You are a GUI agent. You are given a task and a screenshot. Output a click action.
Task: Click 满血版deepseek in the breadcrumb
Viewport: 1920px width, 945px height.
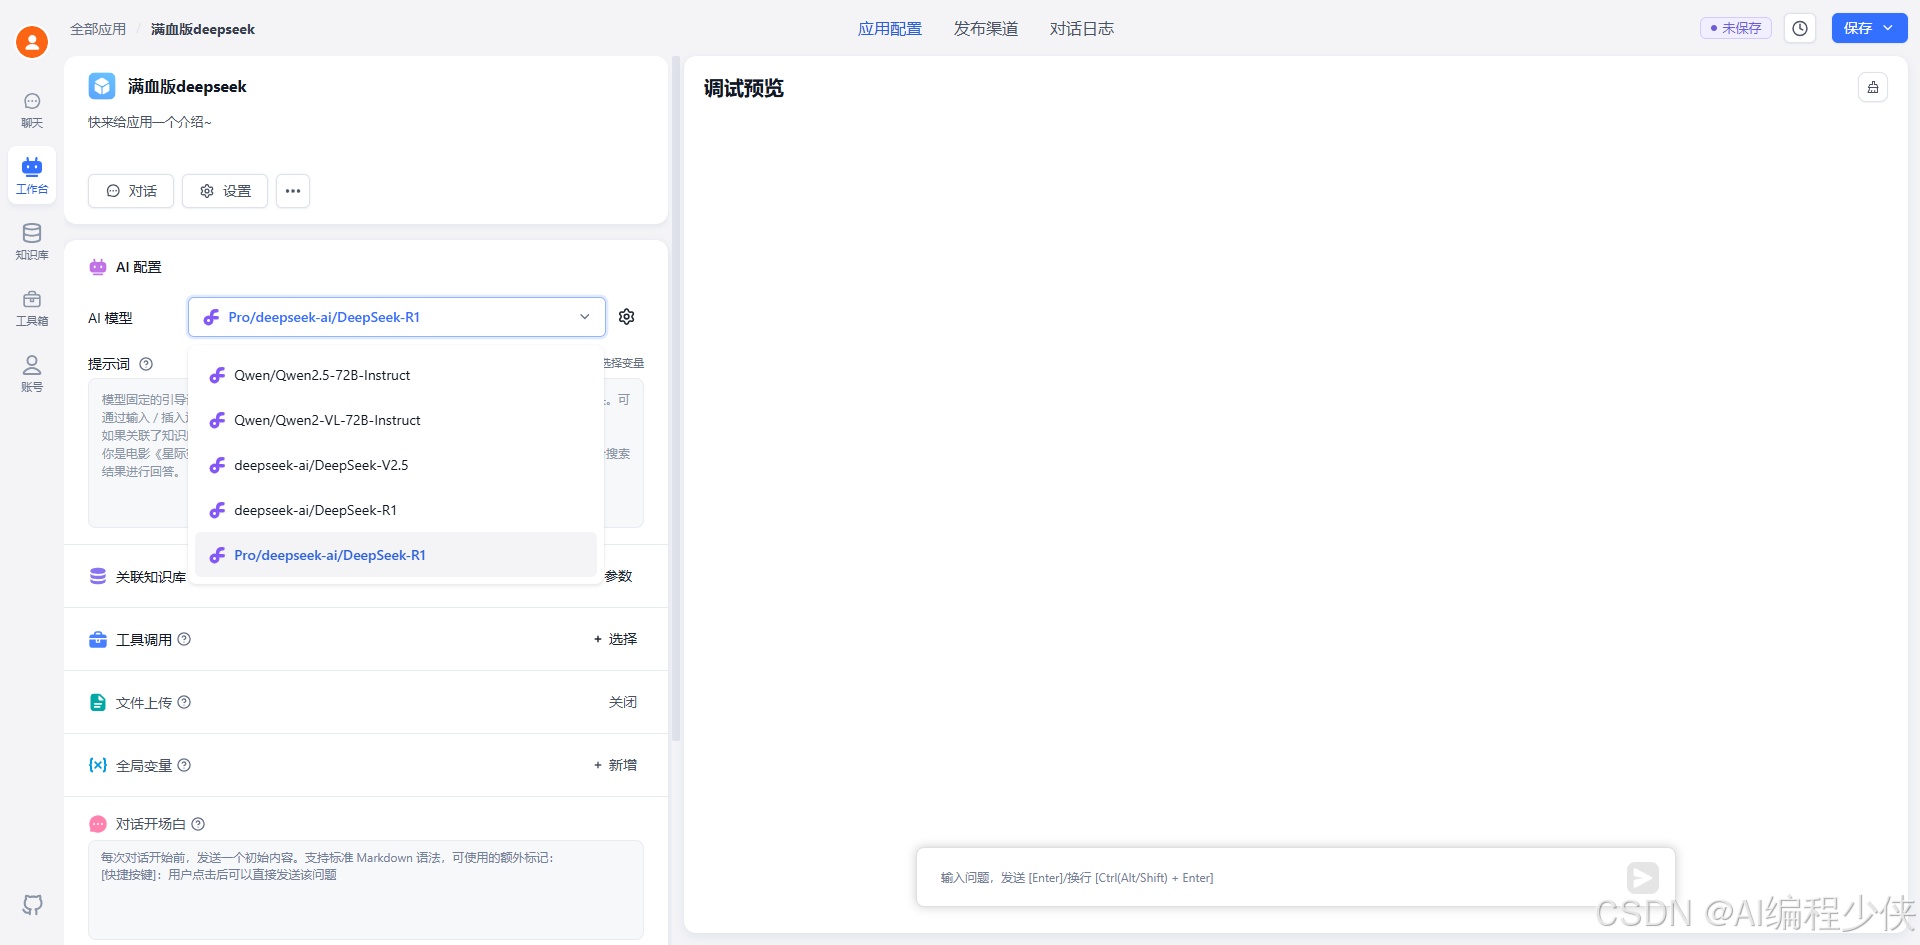click(x=203, y=29)
